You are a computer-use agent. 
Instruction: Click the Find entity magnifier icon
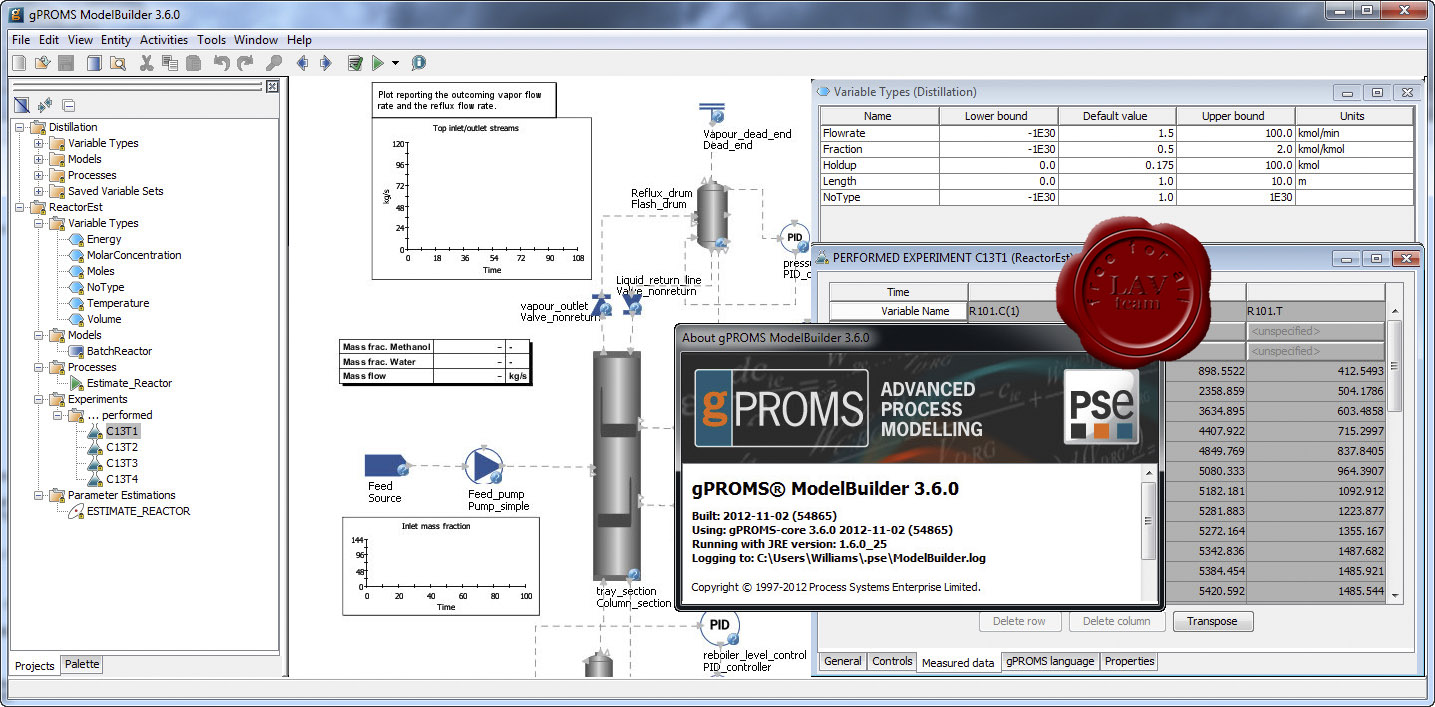(x=117, y=63)
